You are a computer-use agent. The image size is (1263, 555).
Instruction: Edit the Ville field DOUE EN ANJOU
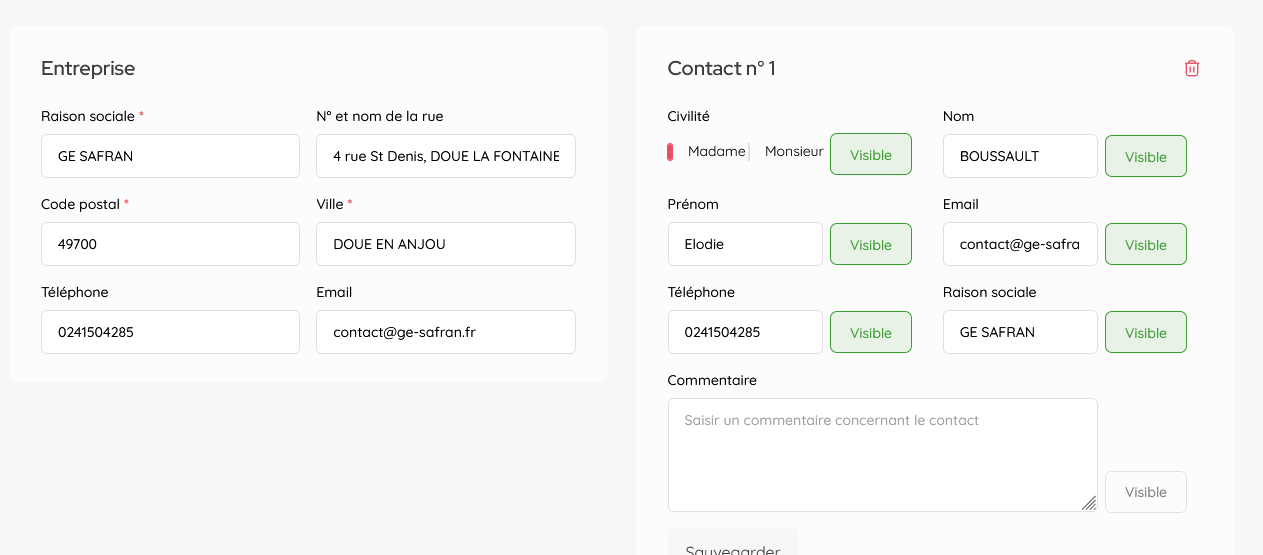click(x=445, y=244)
